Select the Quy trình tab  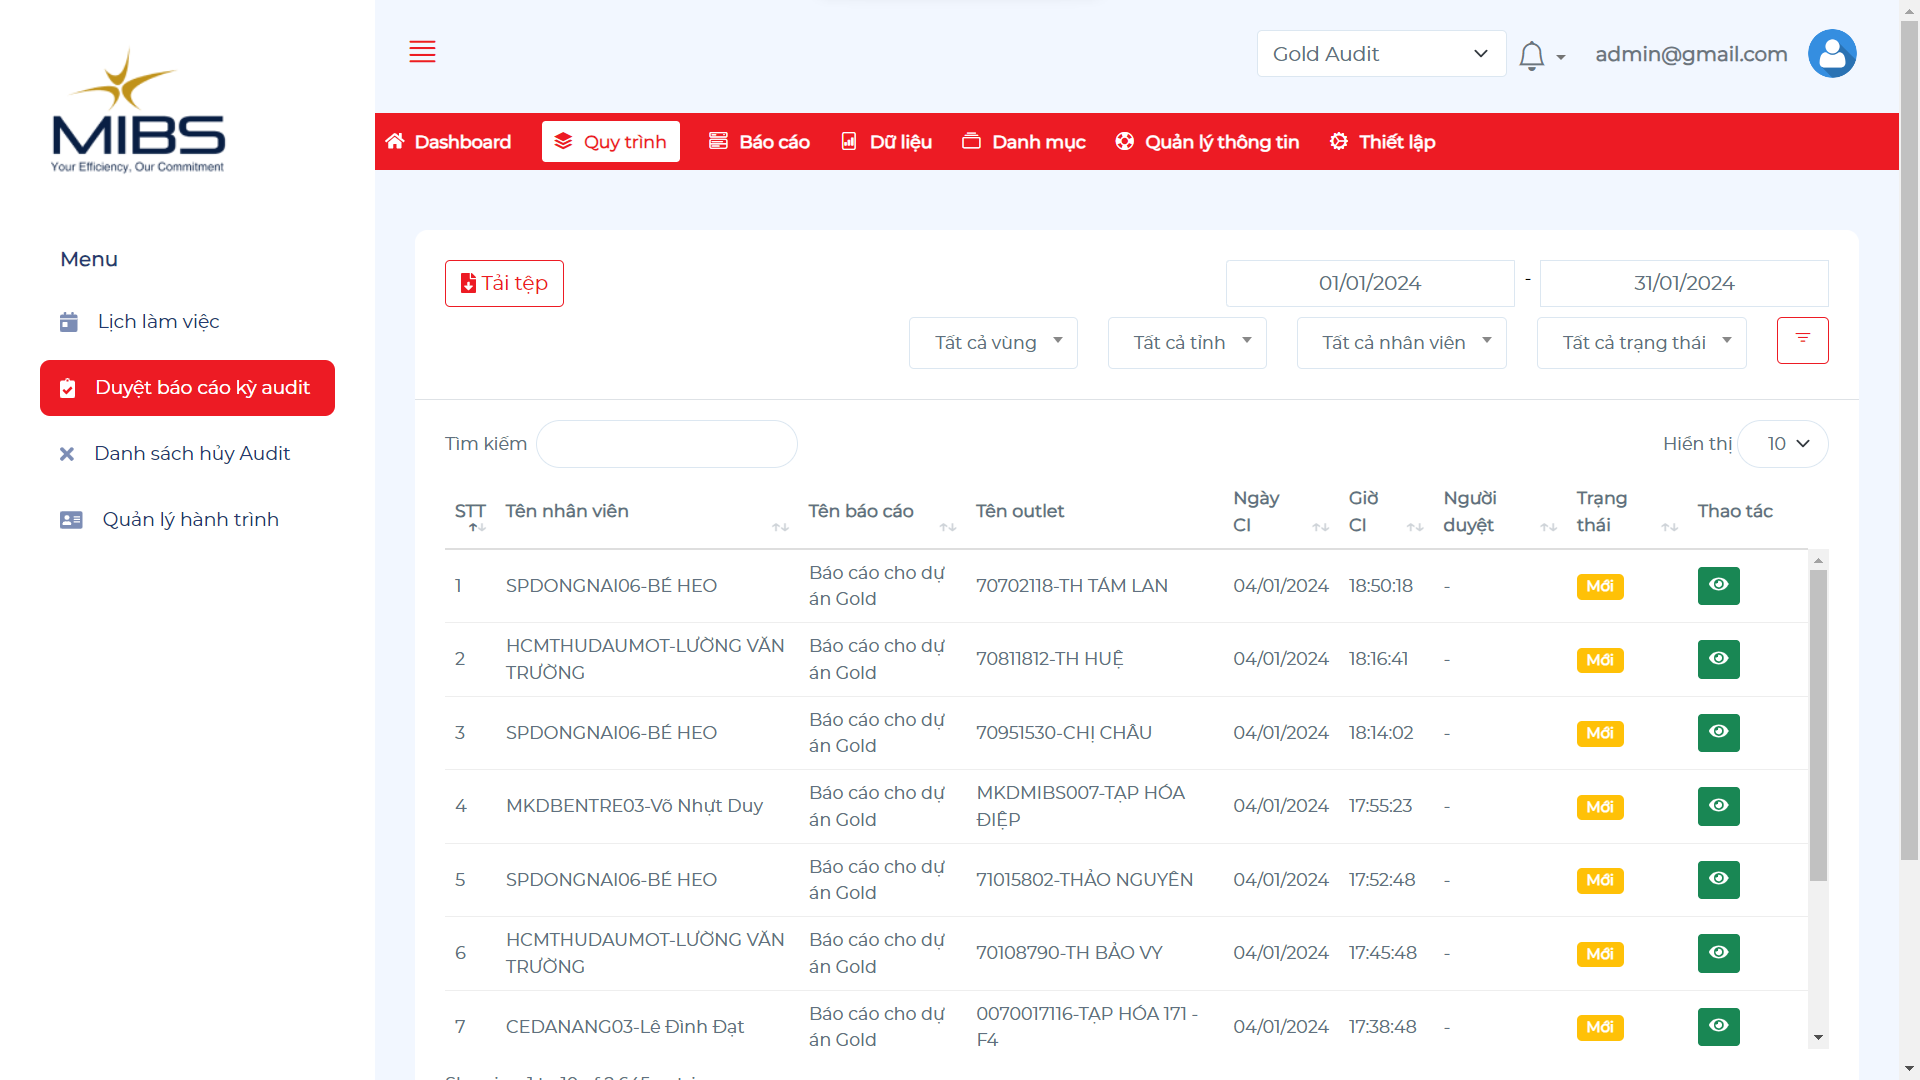tap(611, 142)
